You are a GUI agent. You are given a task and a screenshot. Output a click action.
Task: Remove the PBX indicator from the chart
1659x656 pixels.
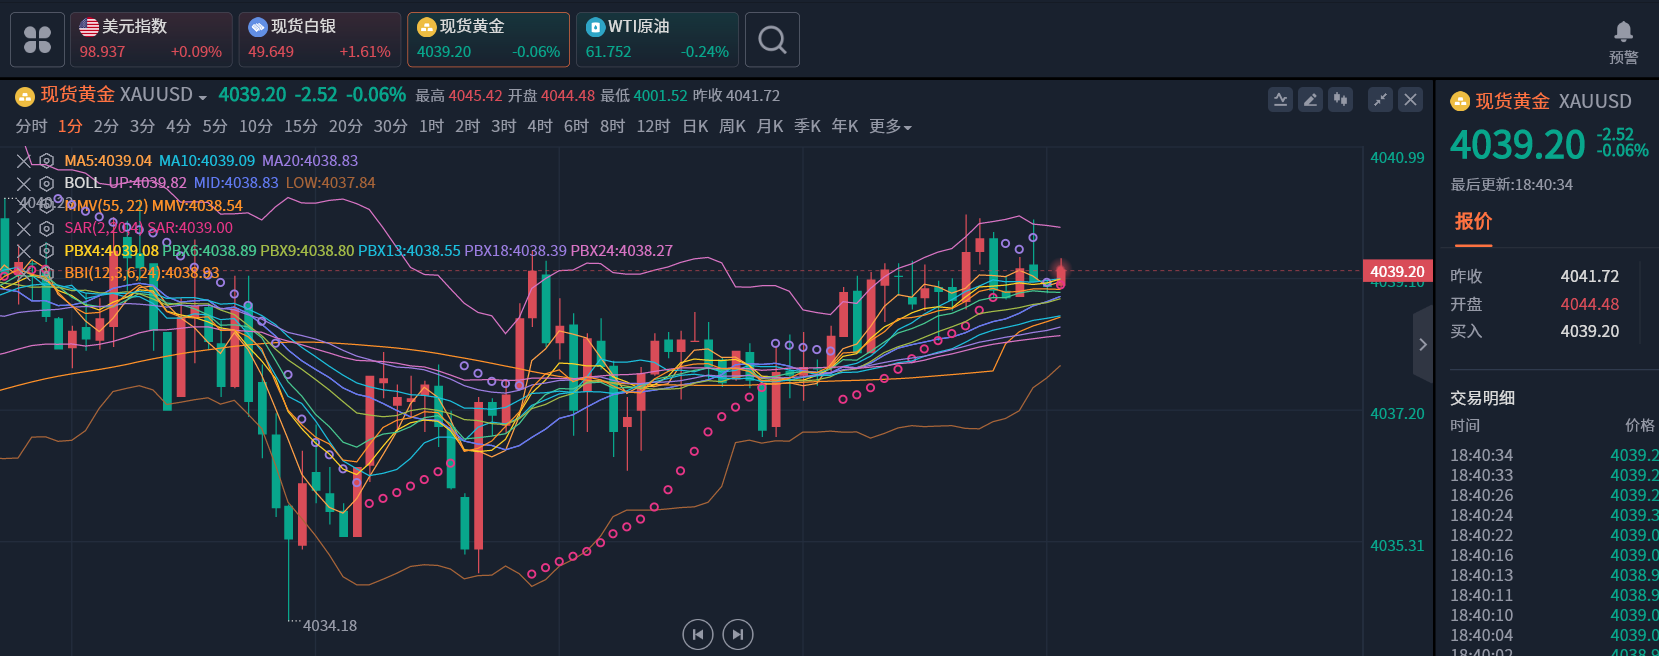24,251
